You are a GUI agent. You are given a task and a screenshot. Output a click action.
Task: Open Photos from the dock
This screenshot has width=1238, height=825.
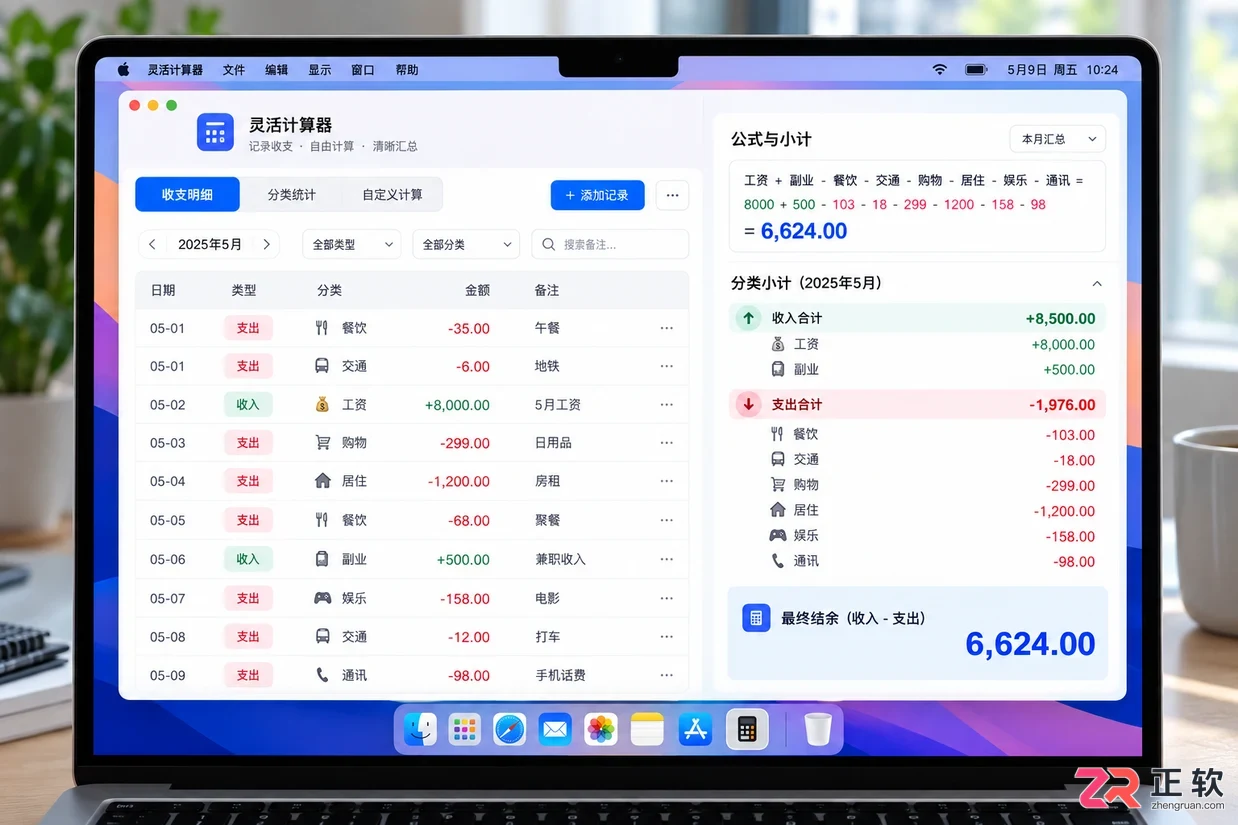click(601, 730)
